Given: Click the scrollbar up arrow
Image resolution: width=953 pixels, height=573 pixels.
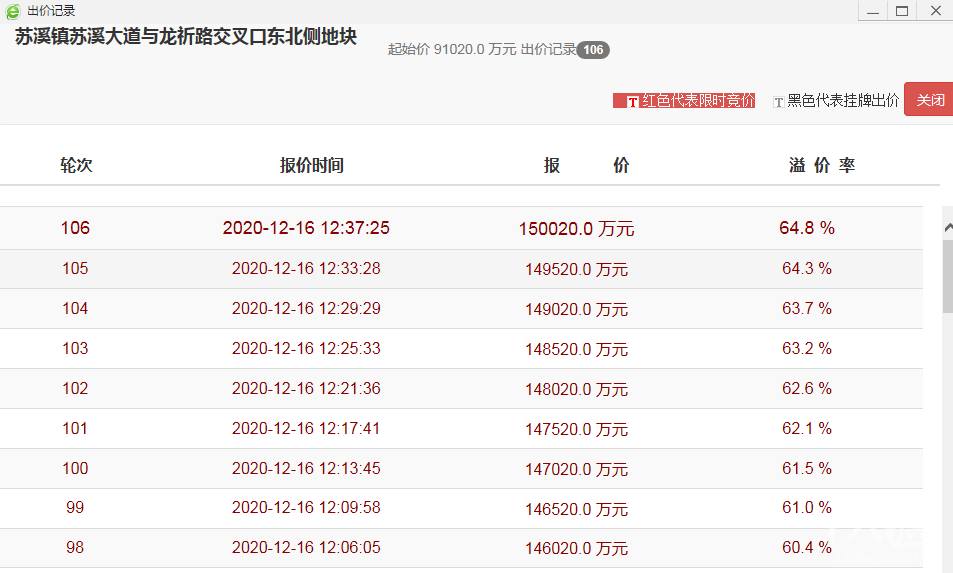Looking at the screenshot, I should pyautogui.click(x=947, y=228).
